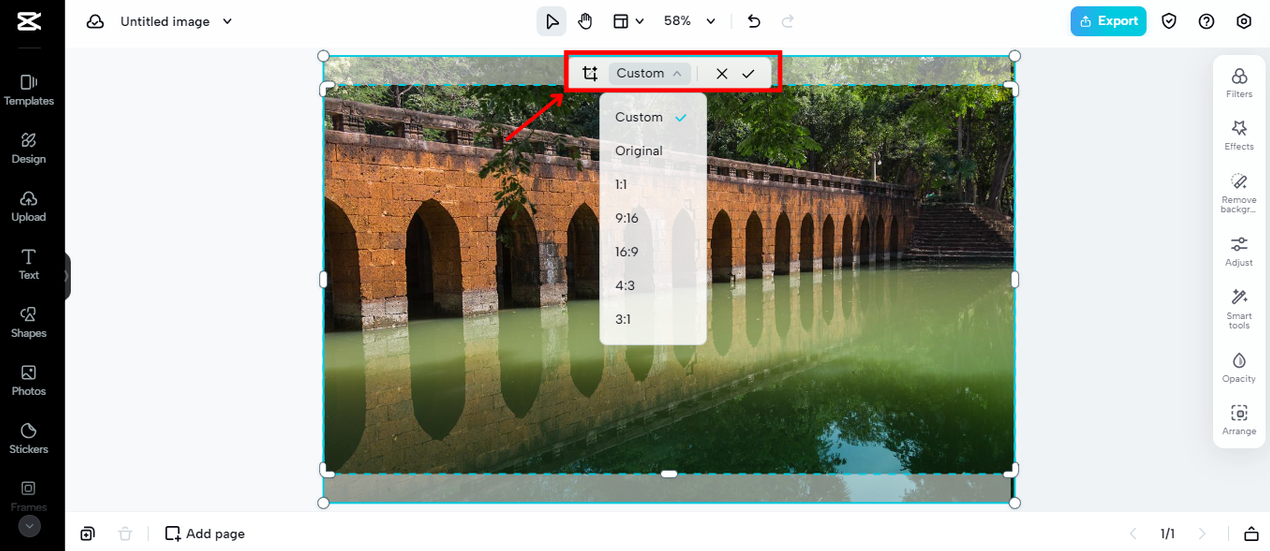Collapse the left side panel handle
Screen dimensions: 1270x551
click(67, 276)
